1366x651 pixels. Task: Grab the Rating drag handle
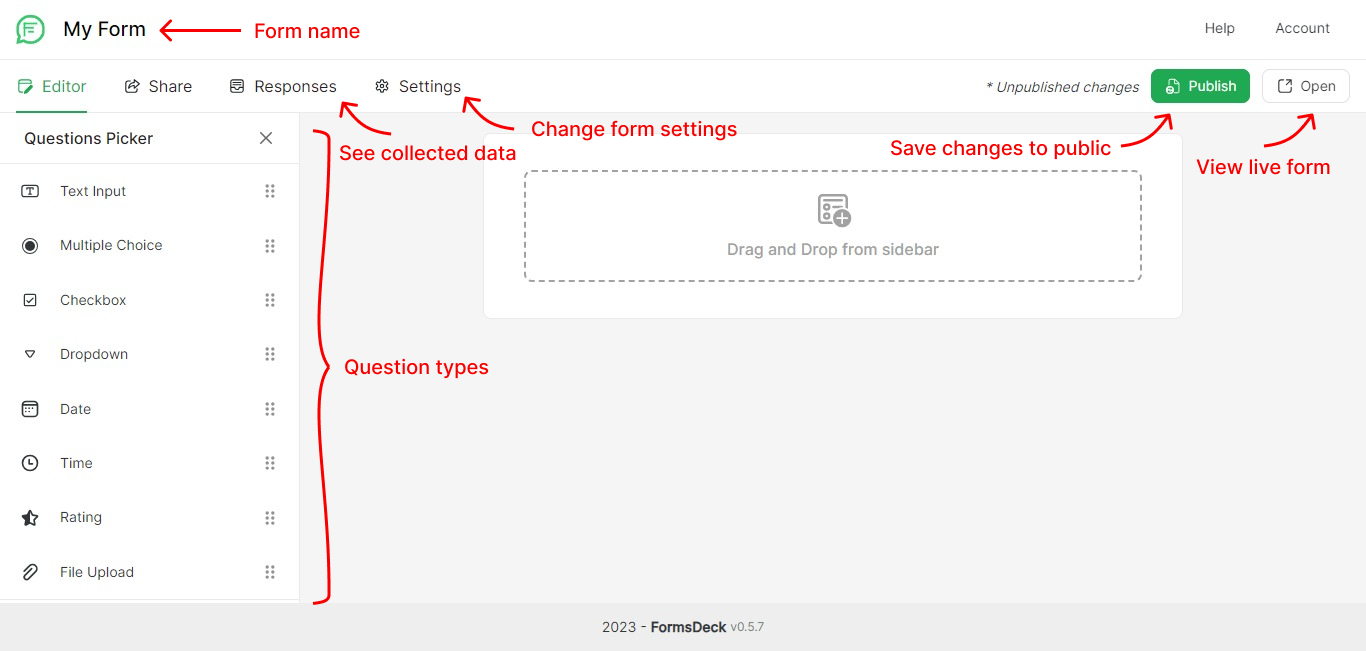click(x=269, y=517)
